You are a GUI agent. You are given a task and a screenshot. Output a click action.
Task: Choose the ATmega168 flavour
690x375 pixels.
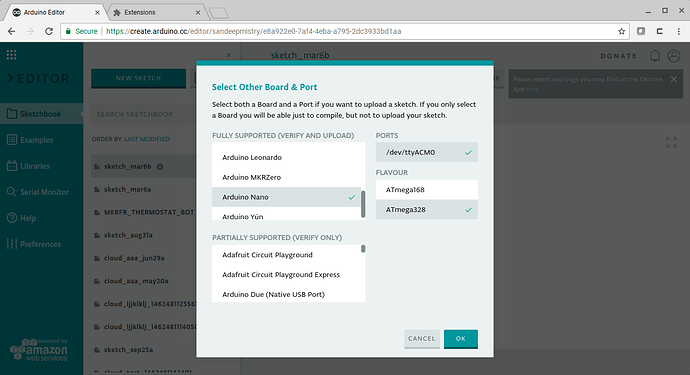[426, 190]
